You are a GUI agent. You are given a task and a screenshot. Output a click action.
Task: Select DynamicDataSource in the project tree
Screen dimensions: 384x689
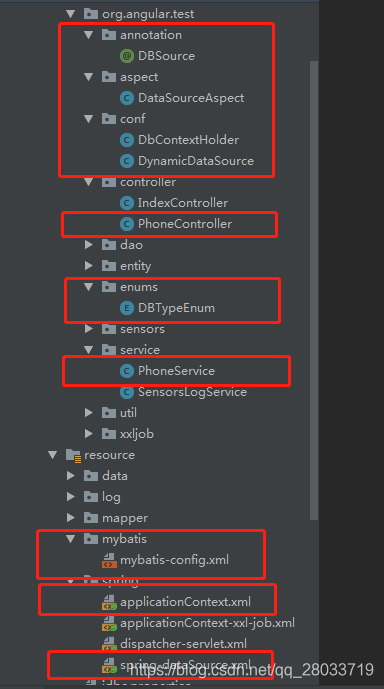click(x=196, y=161)
